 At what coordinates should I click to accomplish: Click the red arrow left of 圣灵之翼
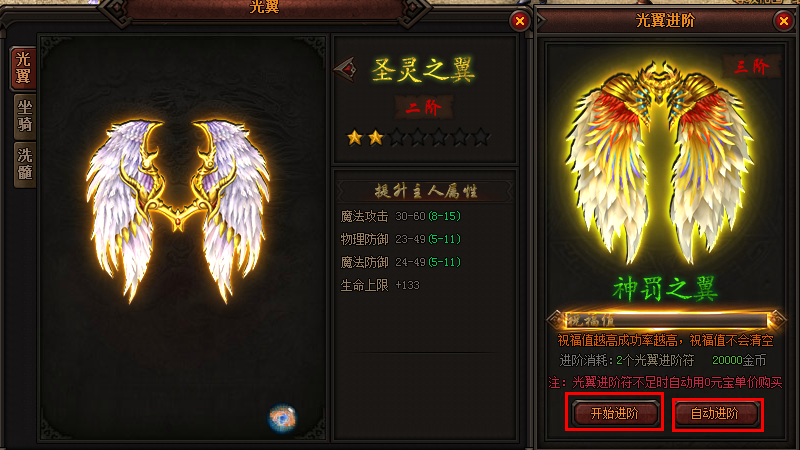(345, 69)
